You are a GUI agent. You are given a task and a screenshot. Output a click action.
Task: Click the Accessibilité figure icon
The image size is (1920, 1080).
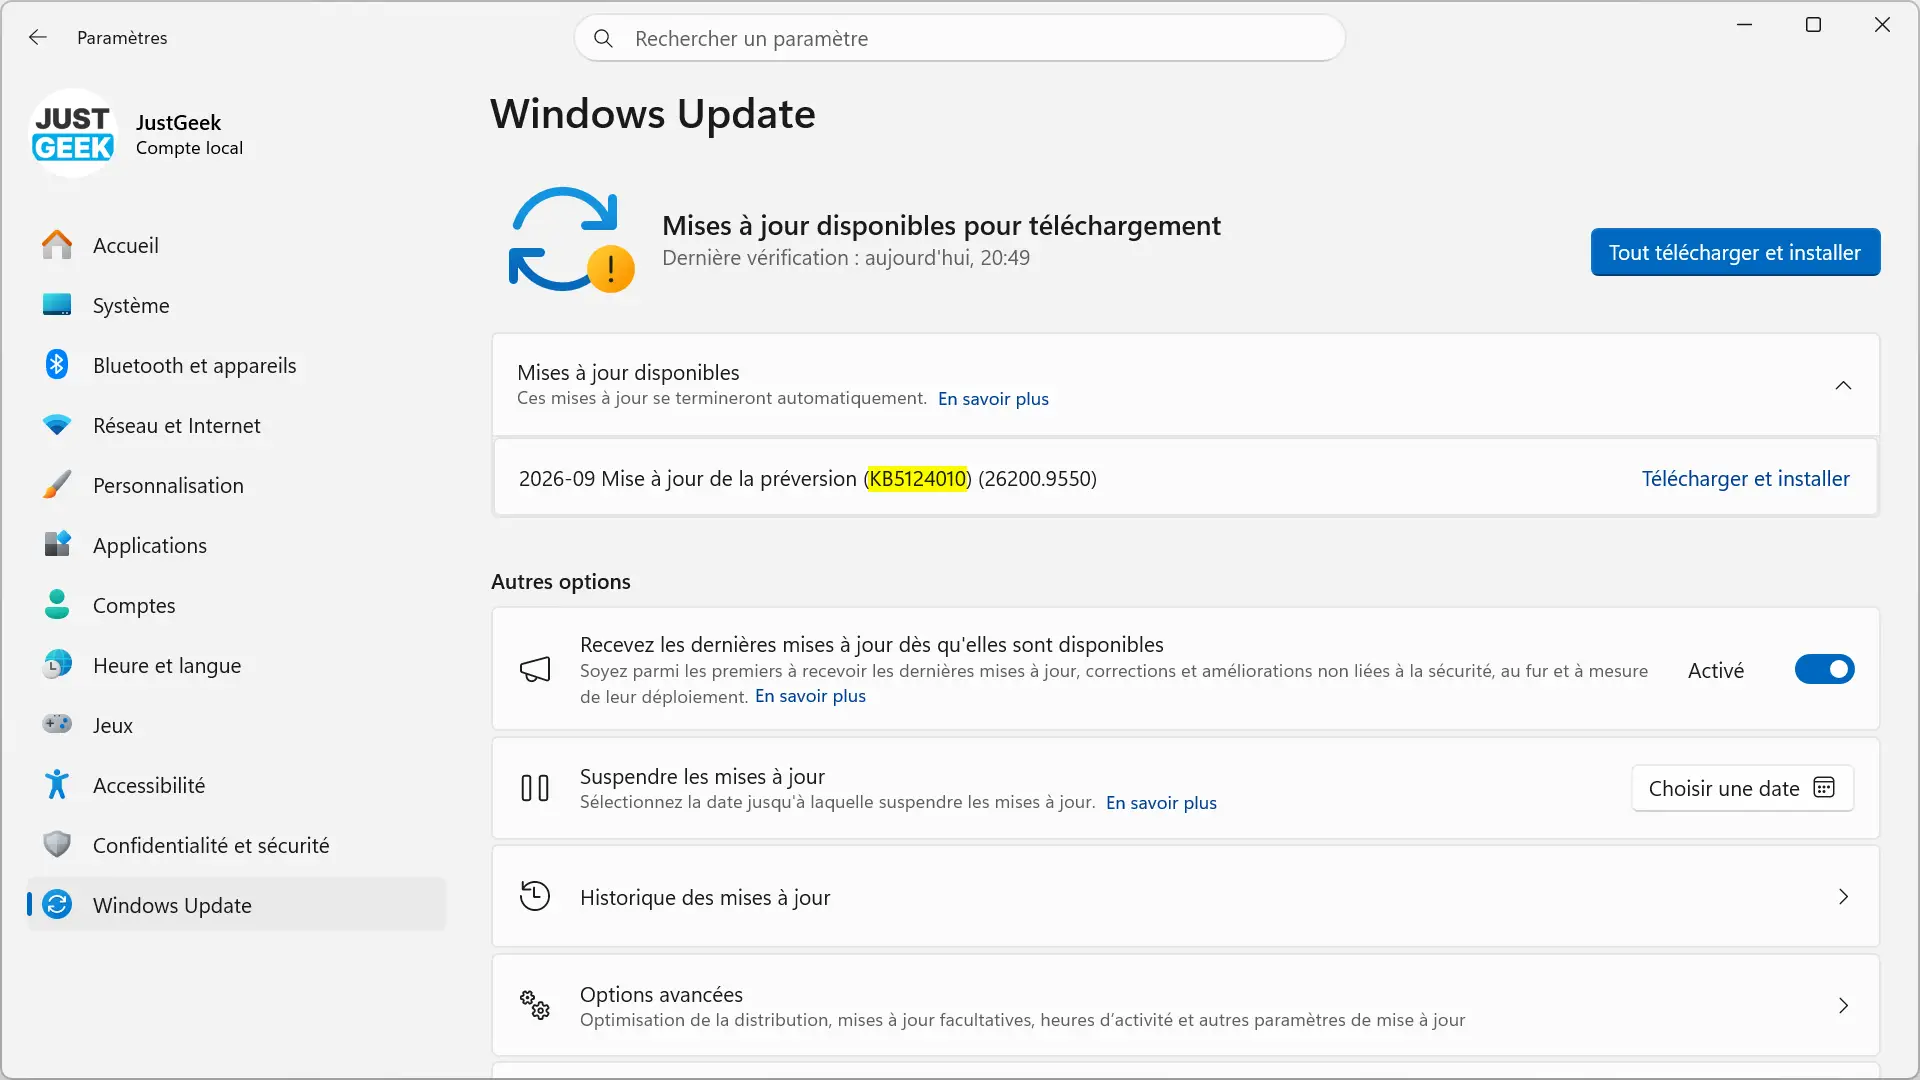57,785
